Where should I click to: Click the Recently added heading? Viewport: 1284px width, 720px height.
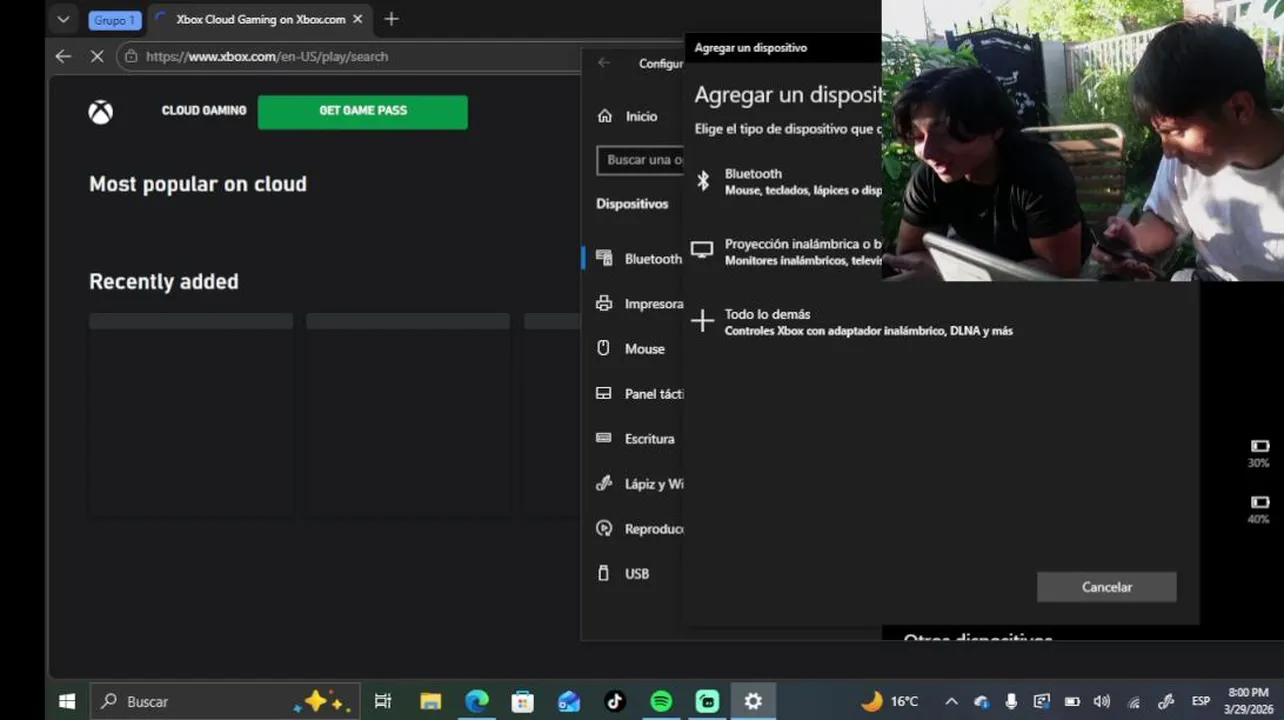click(164, 282)
